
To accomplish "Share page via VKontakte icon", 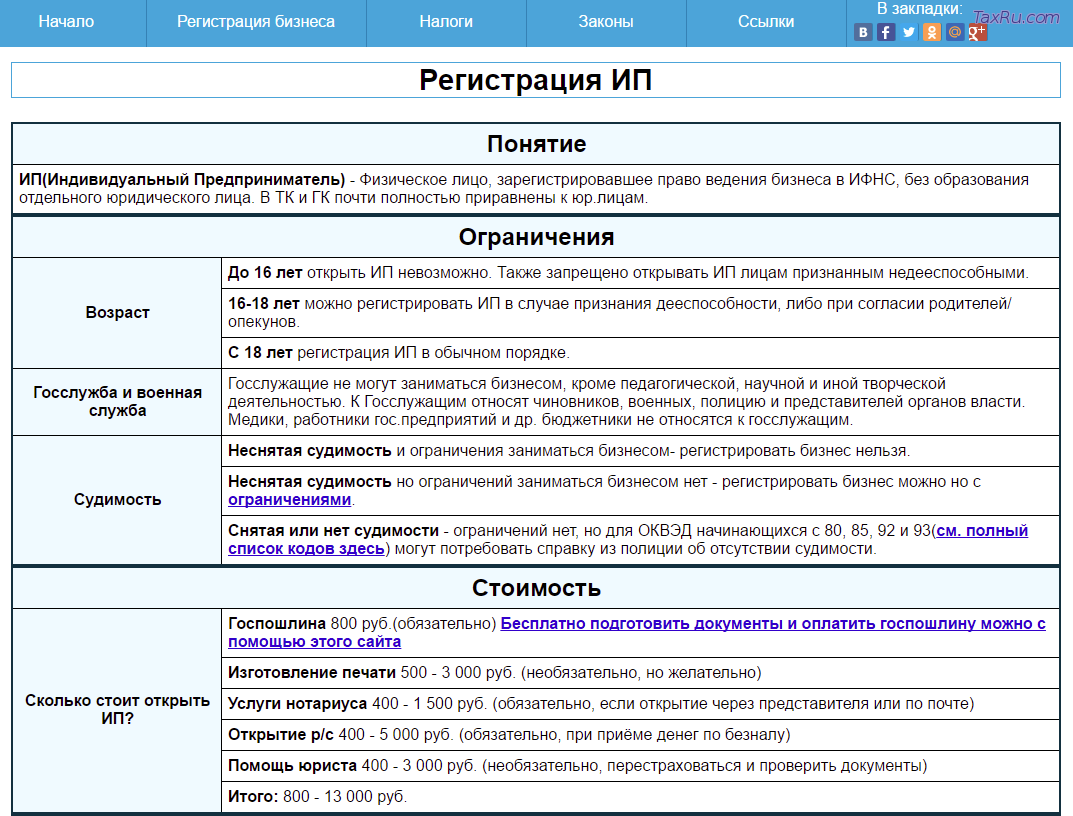I will pyautogui.click(x=863, y=32).
